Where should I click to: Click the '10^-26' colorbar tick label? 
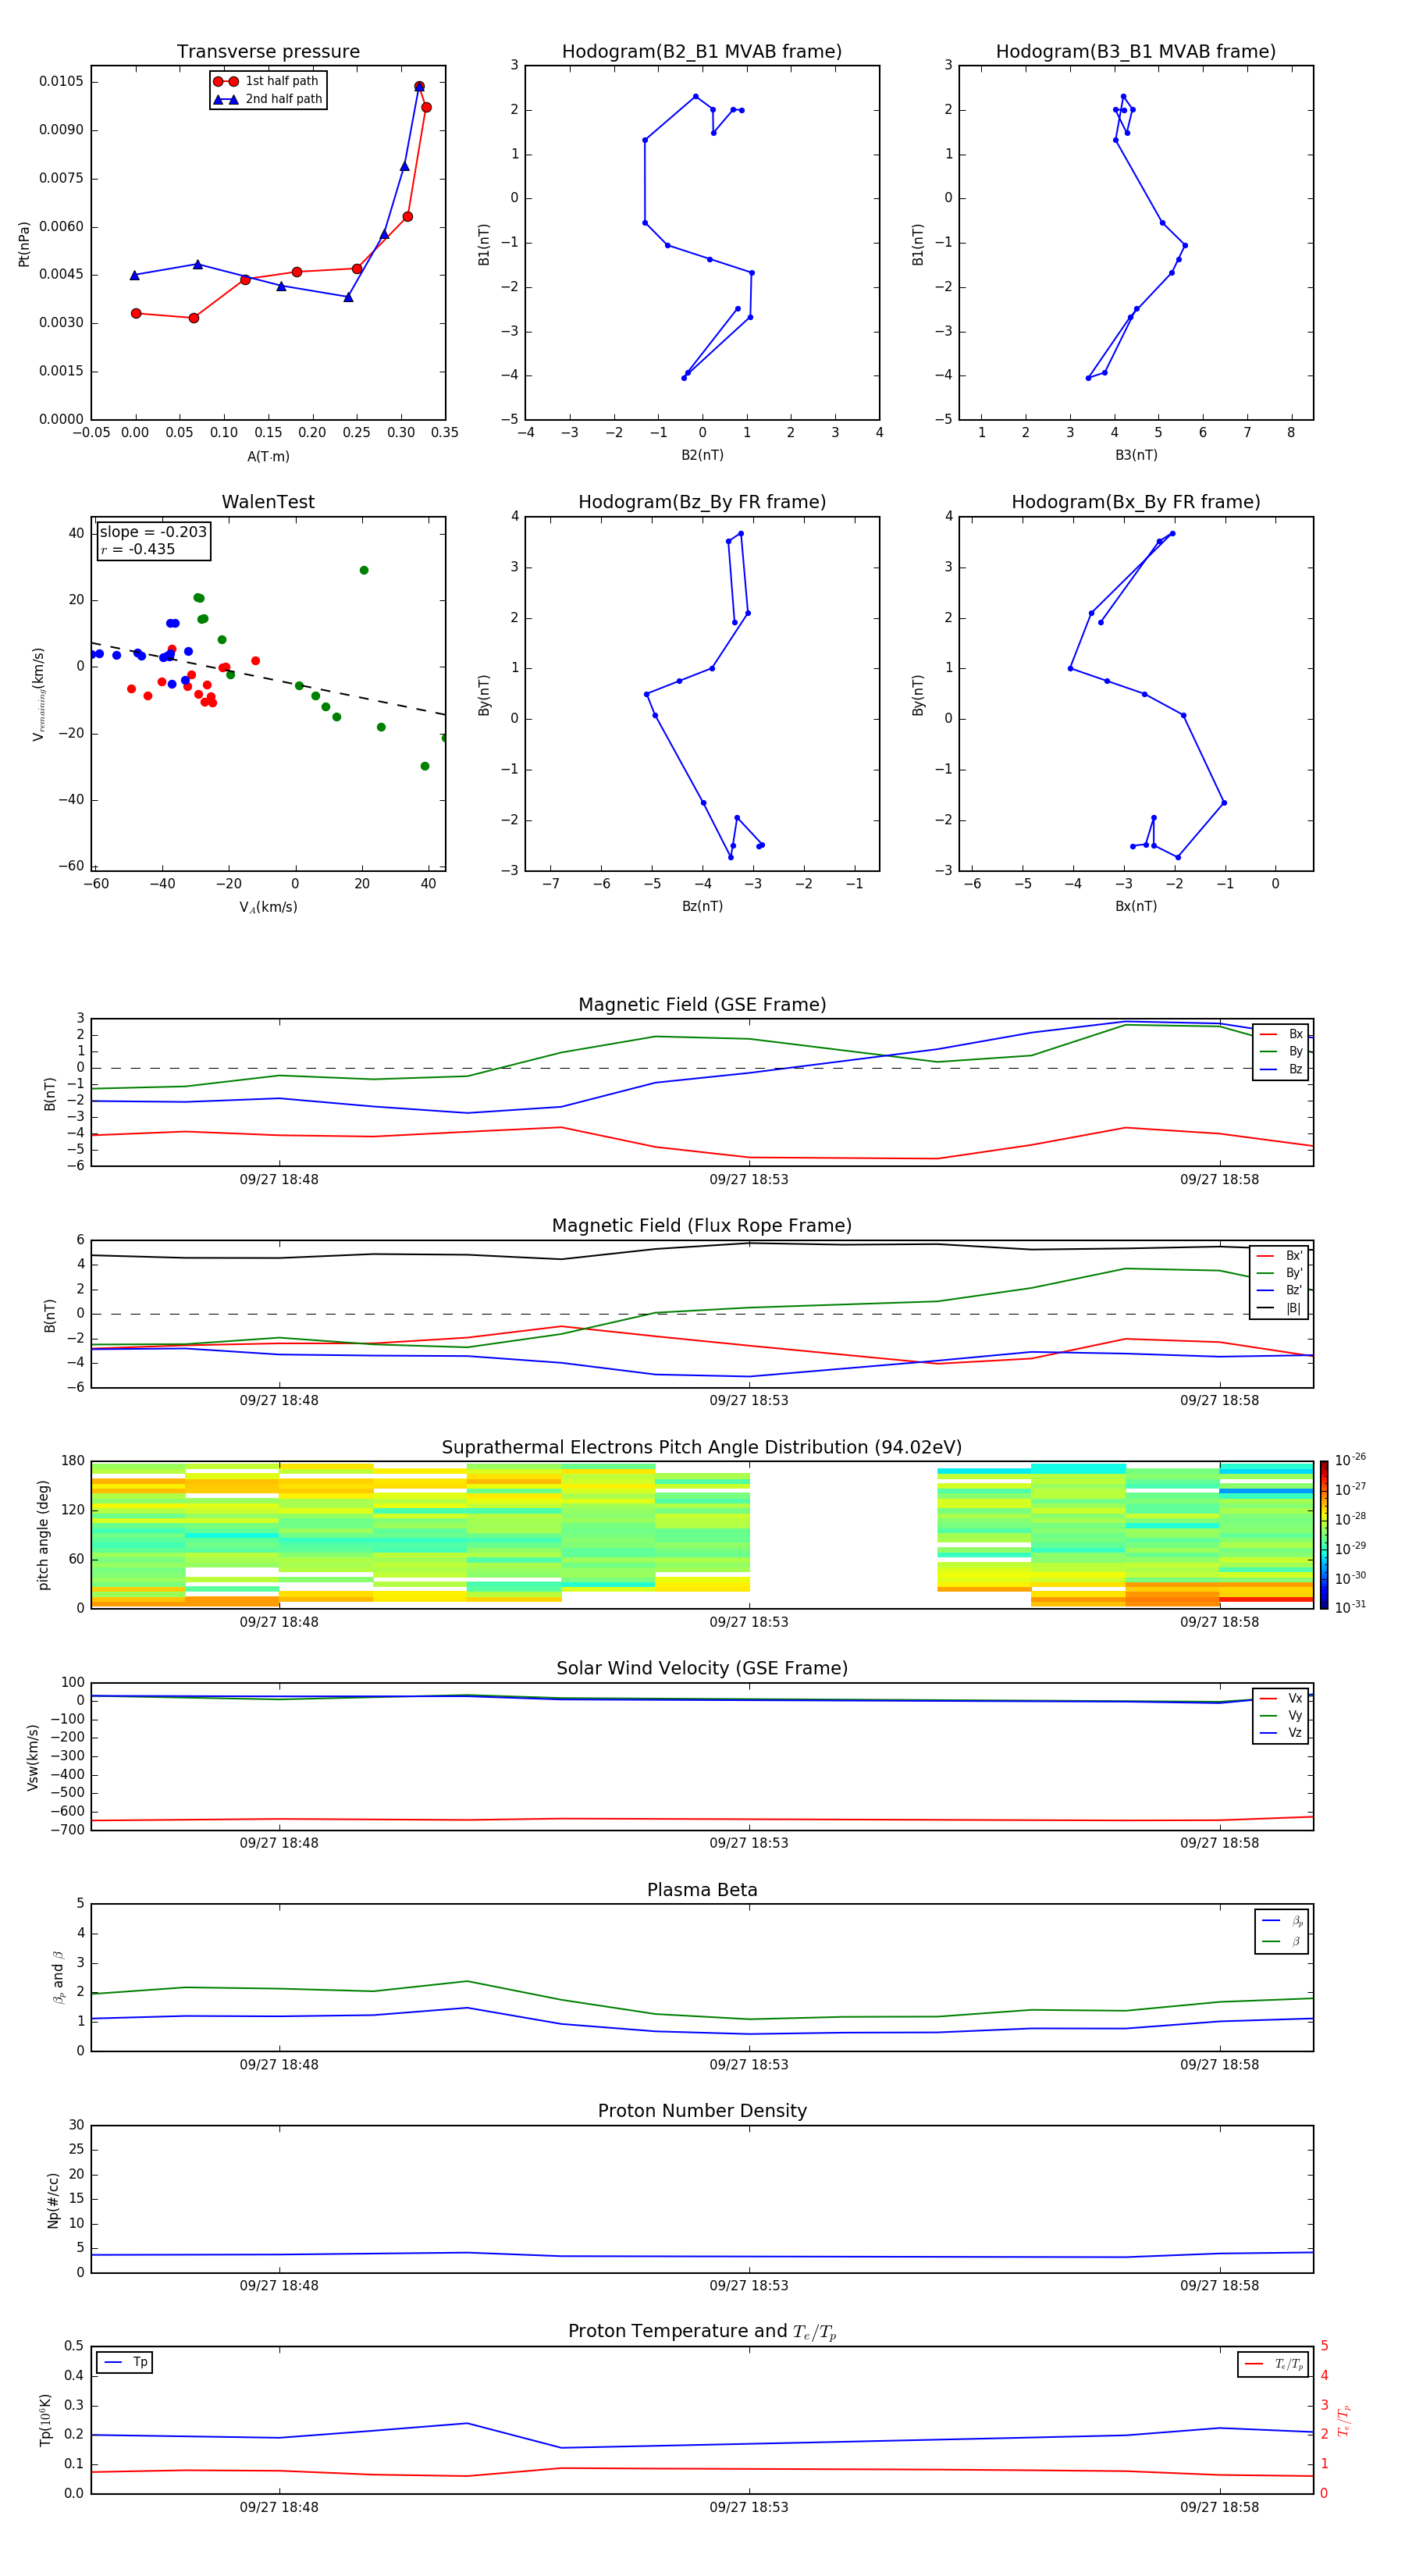(1350, 1460)
